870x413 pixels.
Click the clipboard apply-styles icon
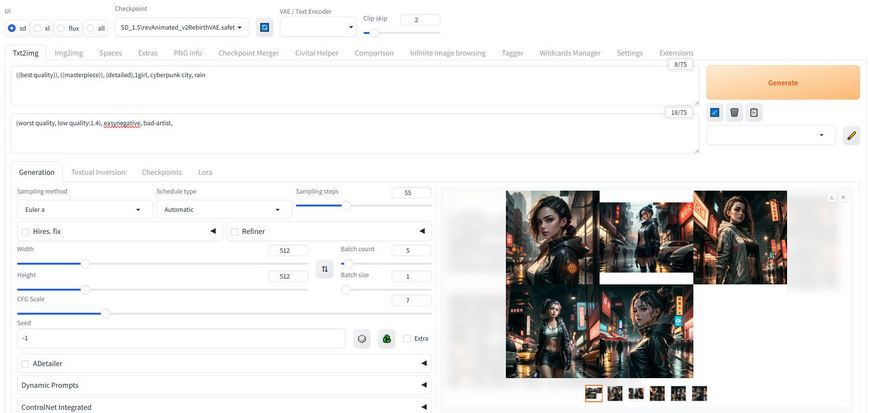753,113
